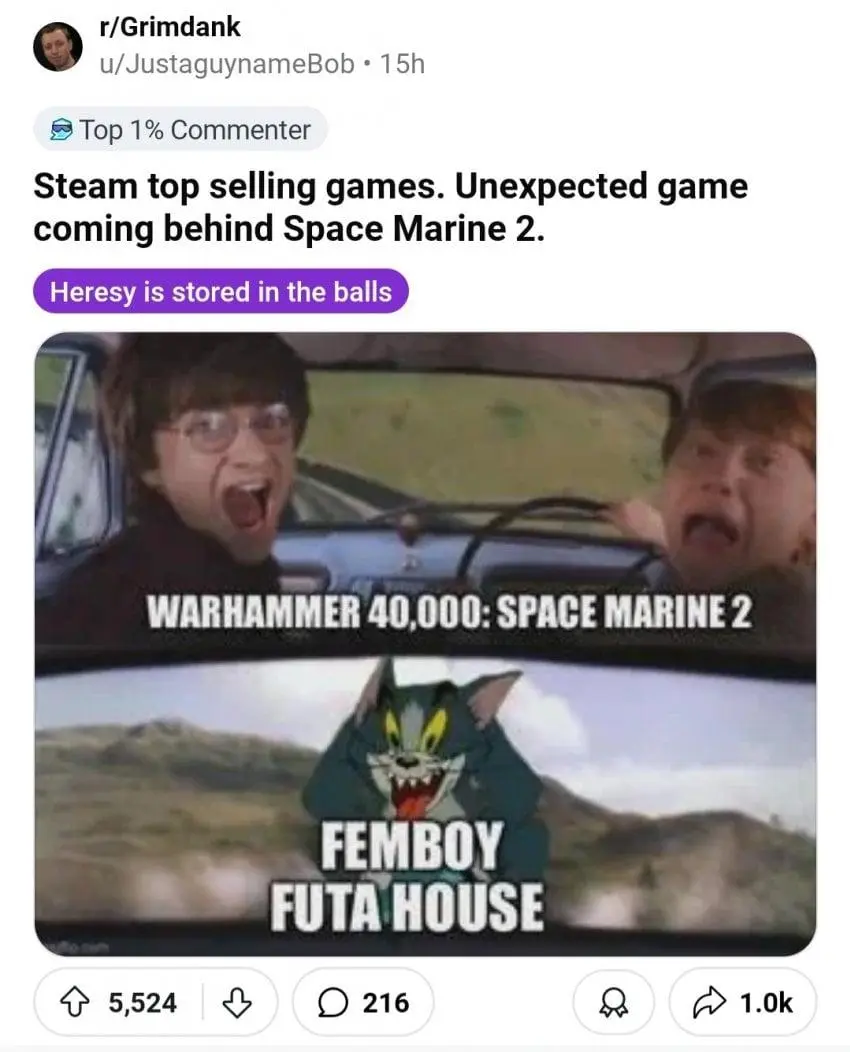The height and width of the screenshot is (1052, 850).
Task: Visit the u/JustaguynameBob user profile
Action: click(x=227, y=64)
